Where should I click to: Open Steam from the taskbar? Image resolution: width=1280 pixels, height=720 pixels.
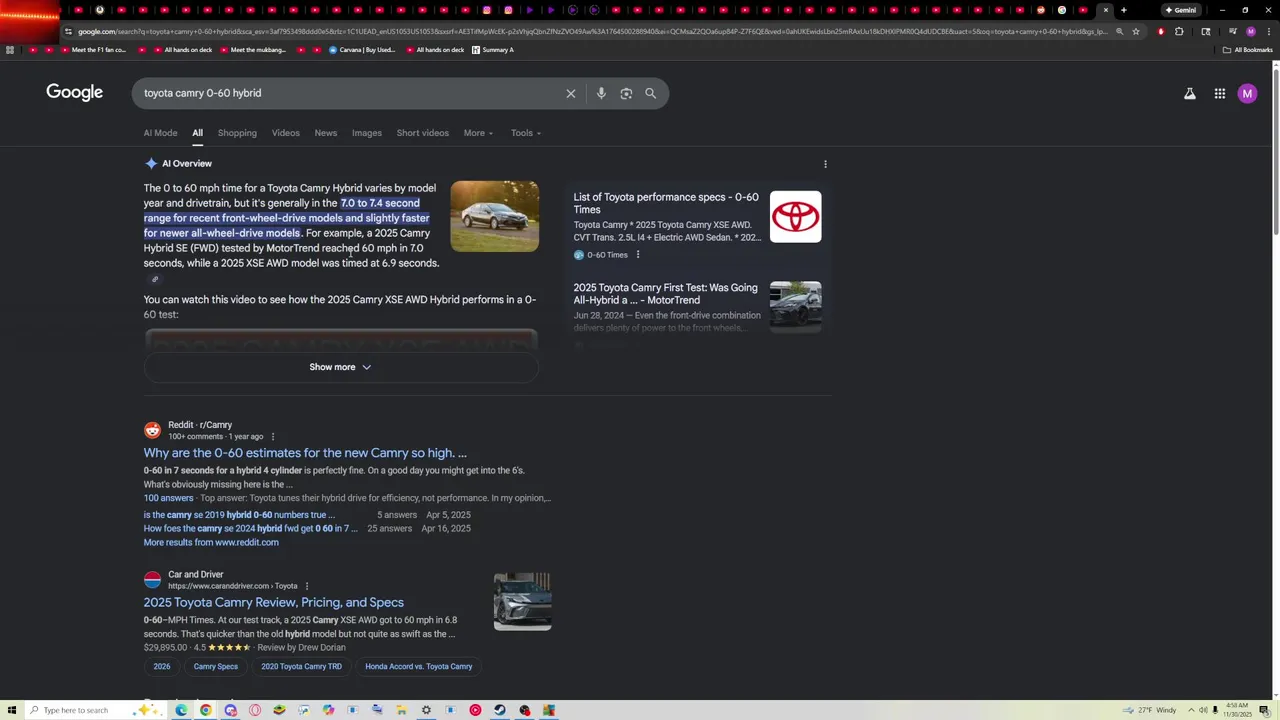tap(500, 710)
